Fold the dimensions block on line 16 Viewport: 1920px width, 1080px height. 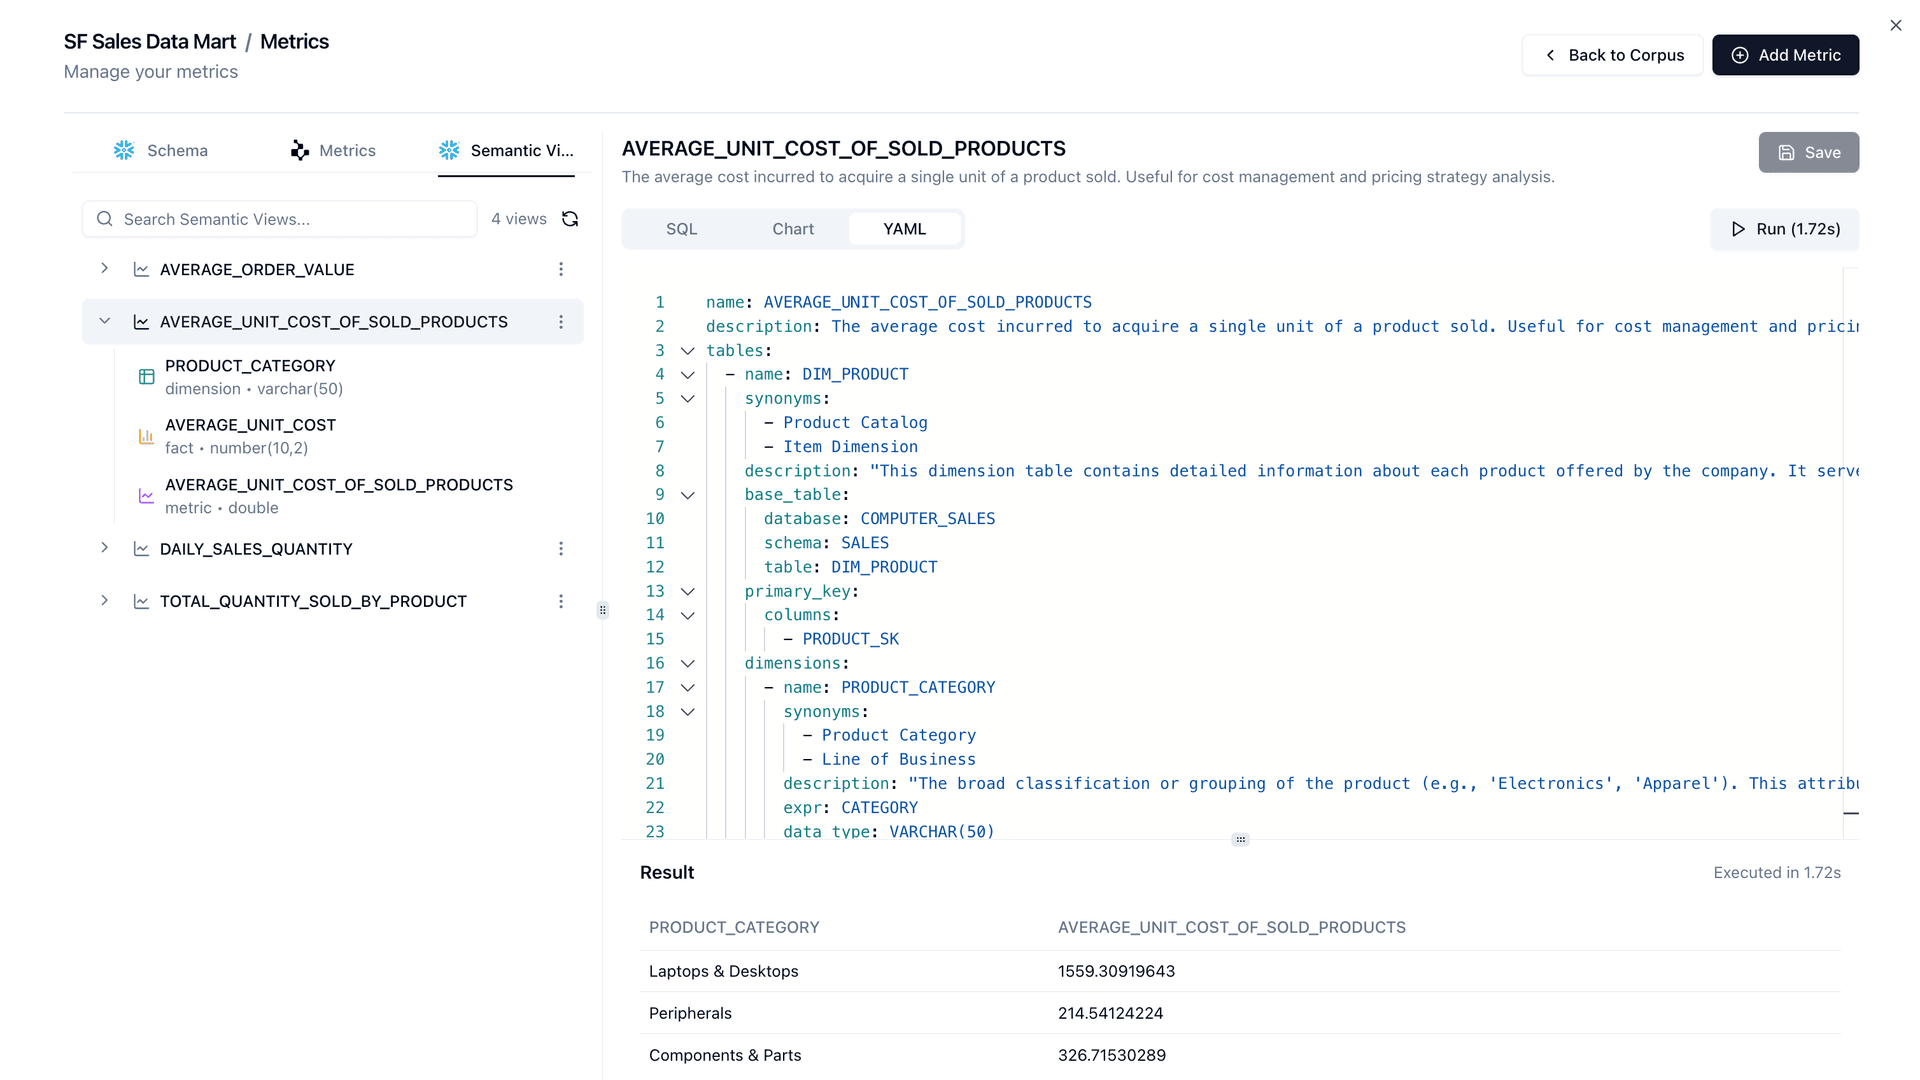(x=688, y=664)
